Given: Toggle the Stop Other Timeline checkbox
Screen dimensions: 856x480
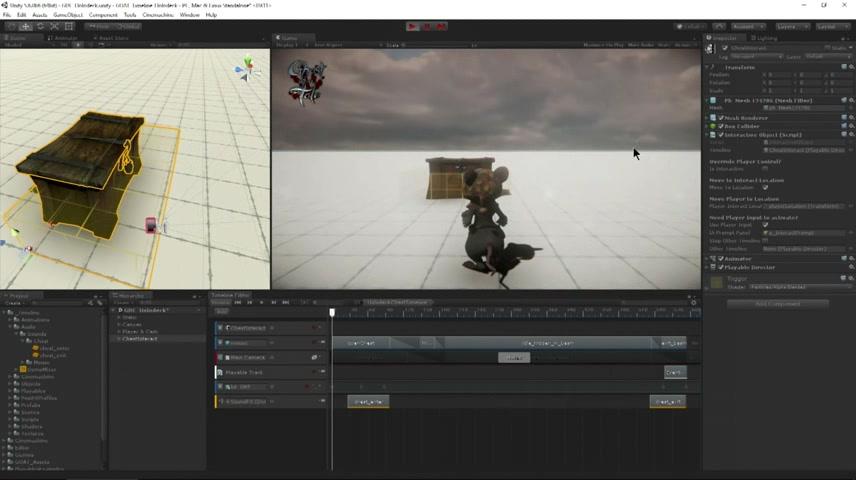Looking at the screenshot, I should (x=765, y=240).
